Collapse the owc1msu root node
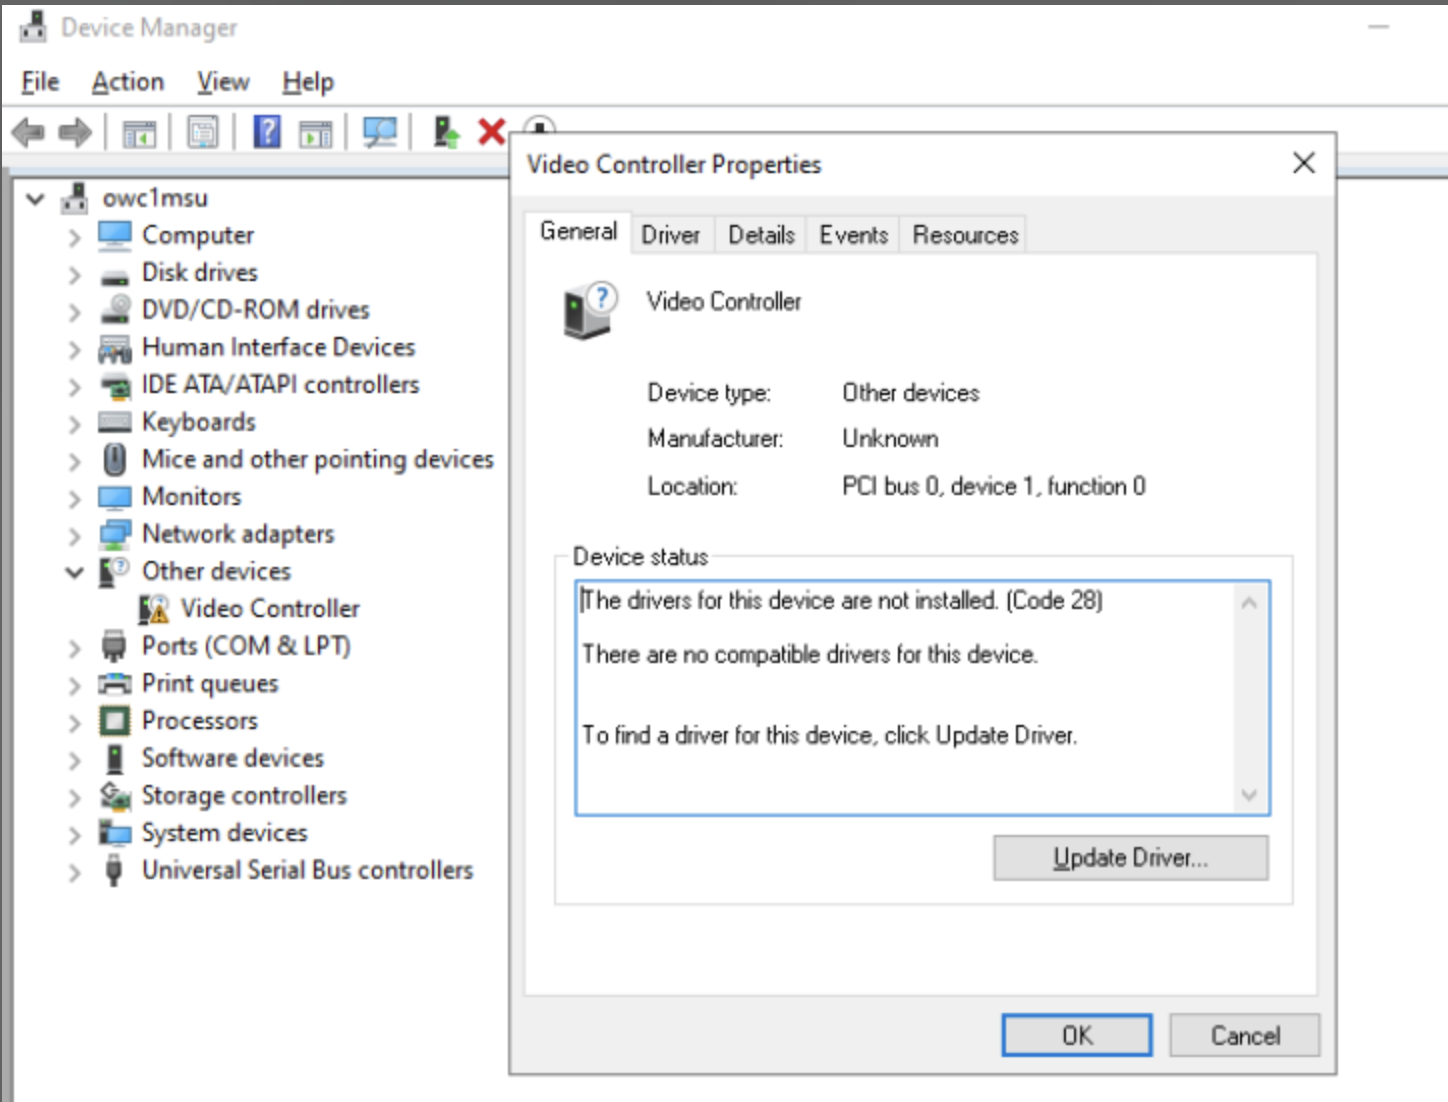The width and height of the screenshot is (1448, 1102). tap(36, 198)
